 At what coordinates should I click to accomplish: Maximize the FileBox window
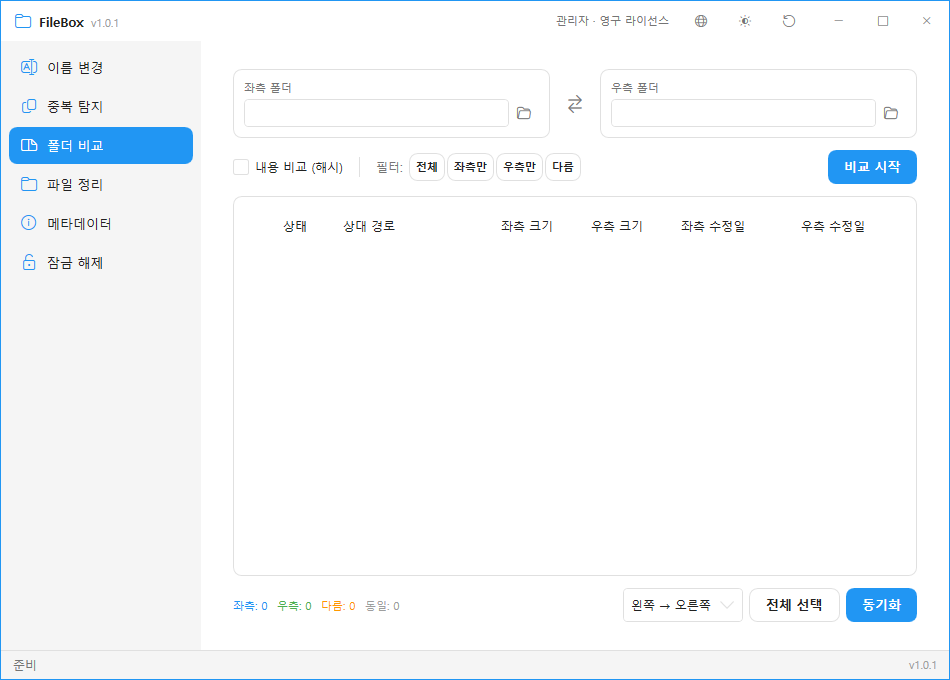(883, 21)
